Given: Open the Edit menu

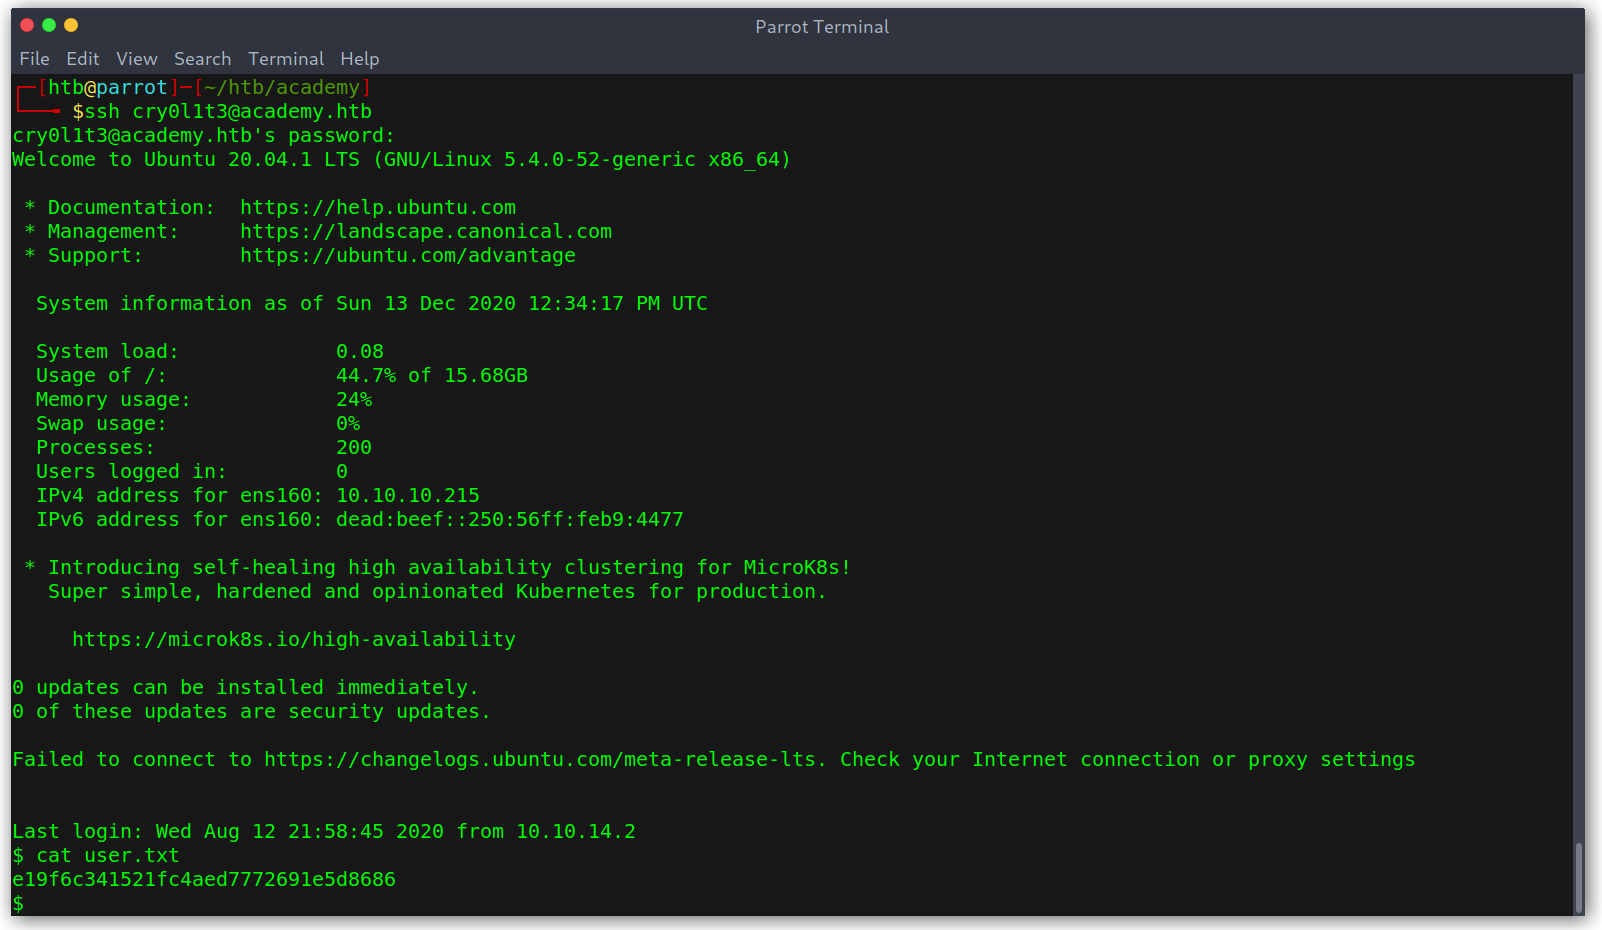Looking at the screenshot, I should point(82,59).
